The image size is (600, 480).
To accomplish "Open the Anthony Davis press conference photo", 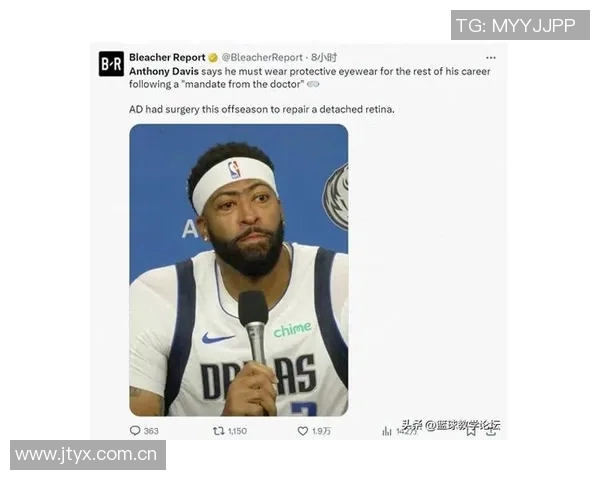I will point(239,270).
